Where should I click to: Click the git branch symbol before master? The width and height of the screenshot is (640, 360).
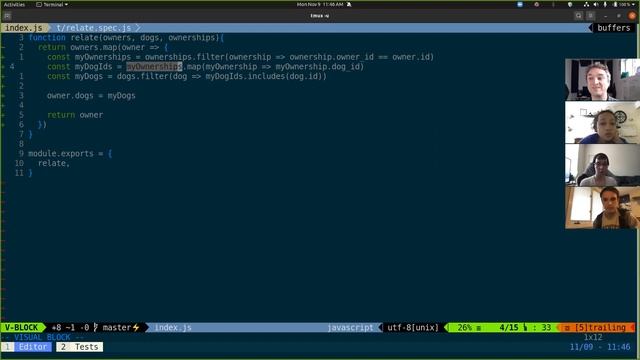coord(96,327)
